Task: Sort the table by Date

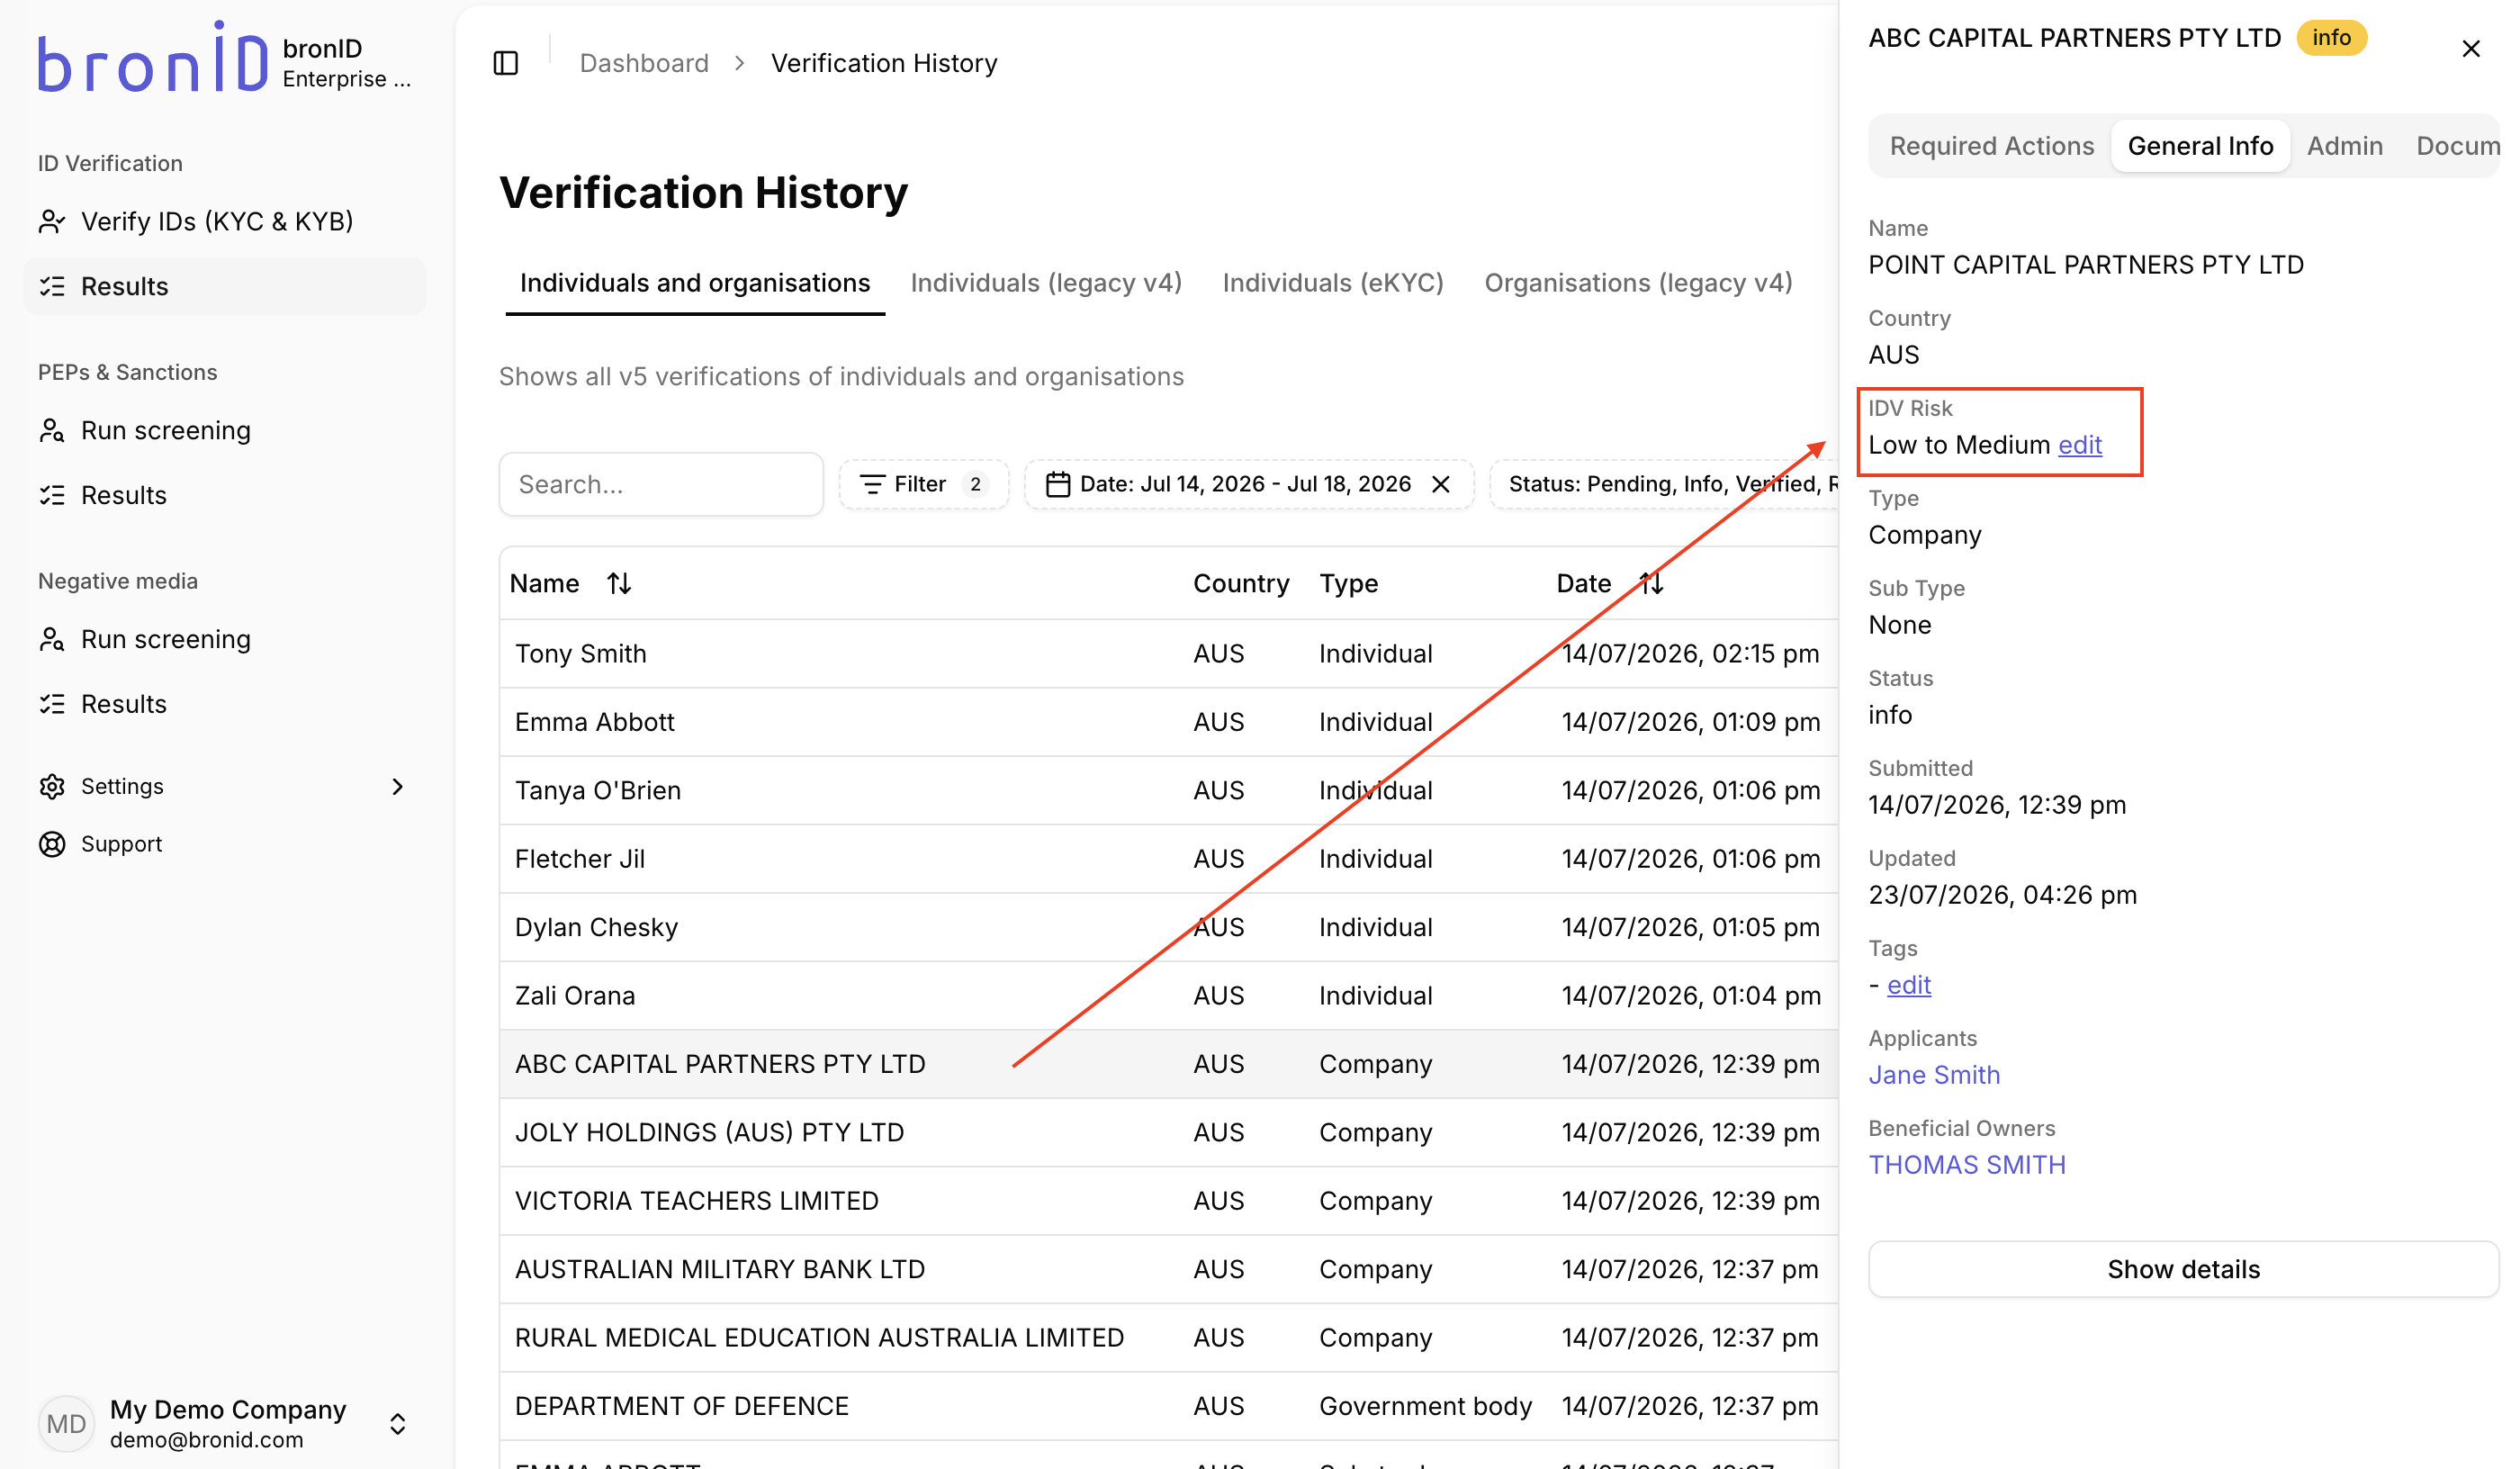Action: coord(1651,583)
